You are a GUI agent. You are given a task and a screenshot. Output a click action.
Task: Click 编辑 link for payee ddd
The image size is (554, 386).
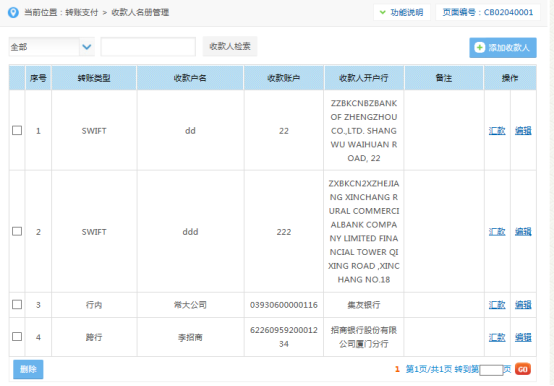[523, 232]
